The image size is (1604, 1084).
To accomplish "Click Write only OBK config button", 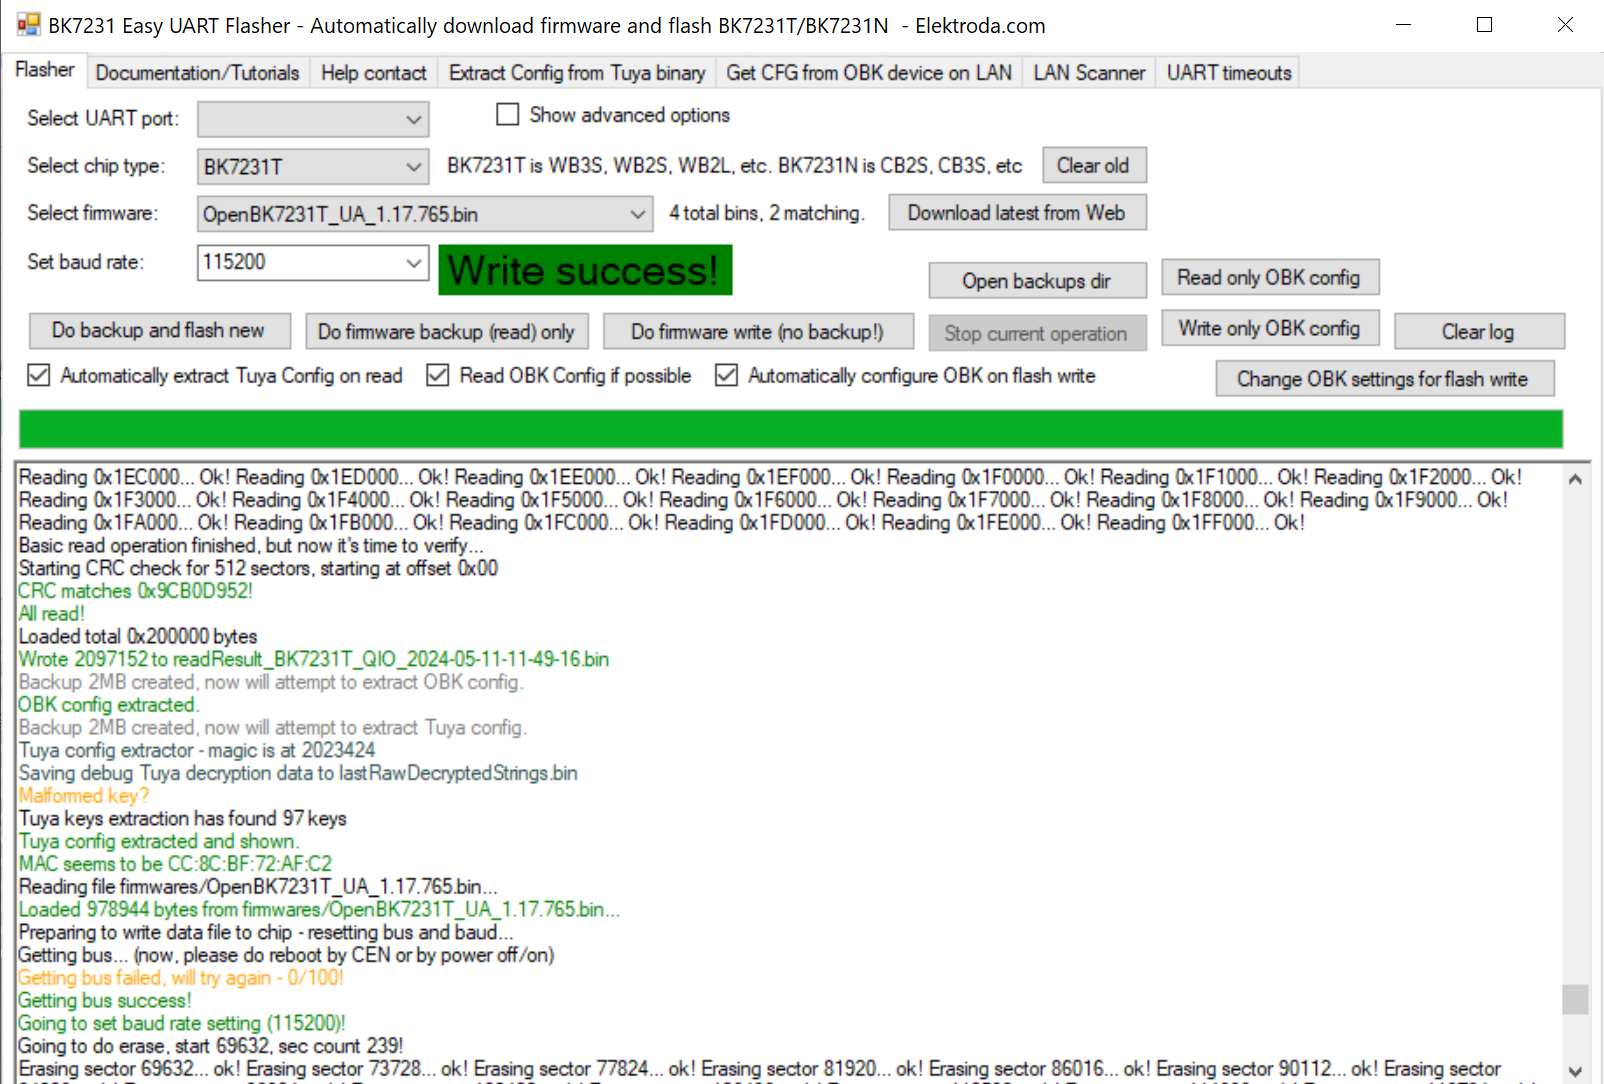I will coord(1270,328).
